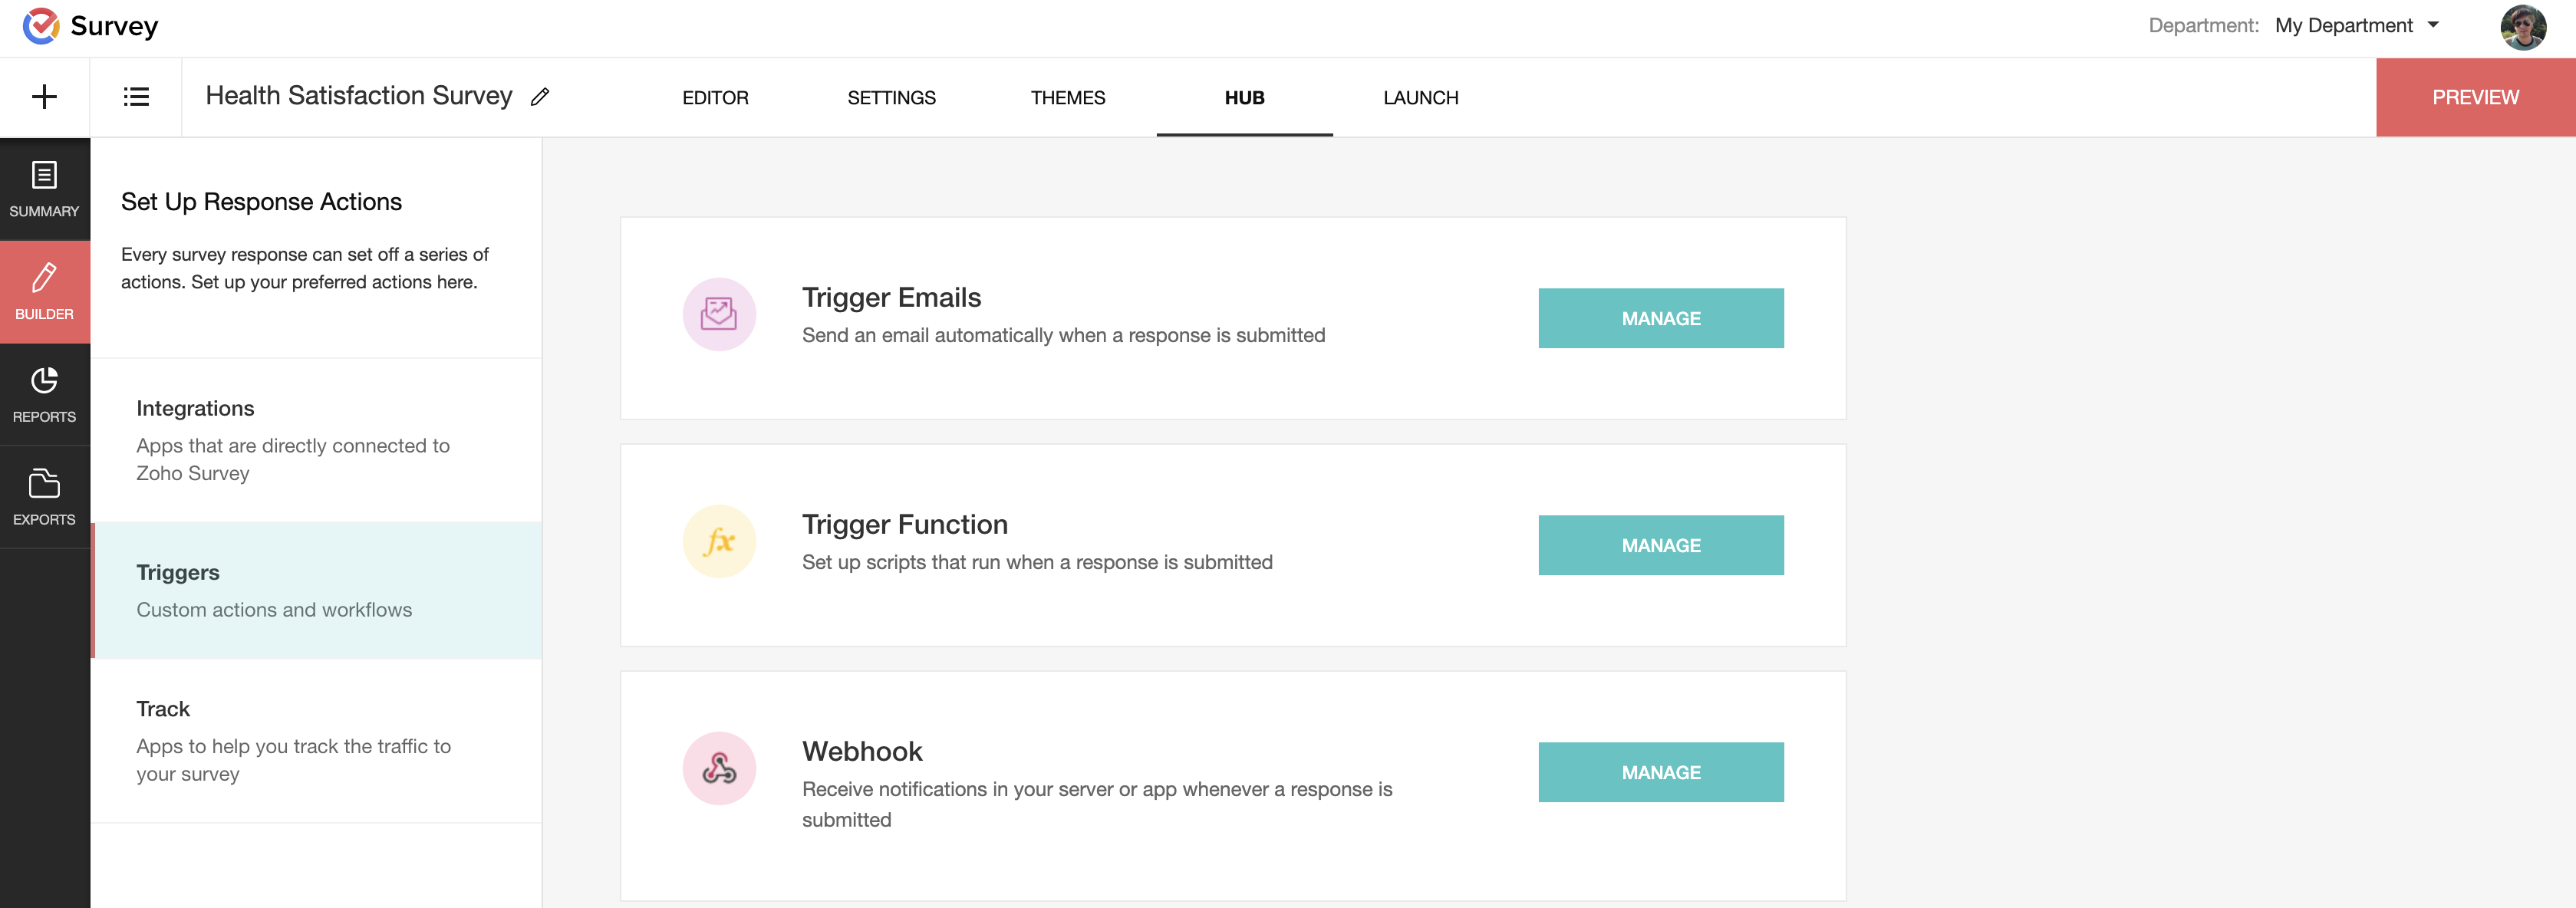Image resolution: width=2576 pixels, height=908 pixels.
Task: Click the pencil icon to rename survey
Action: point(540,97)
